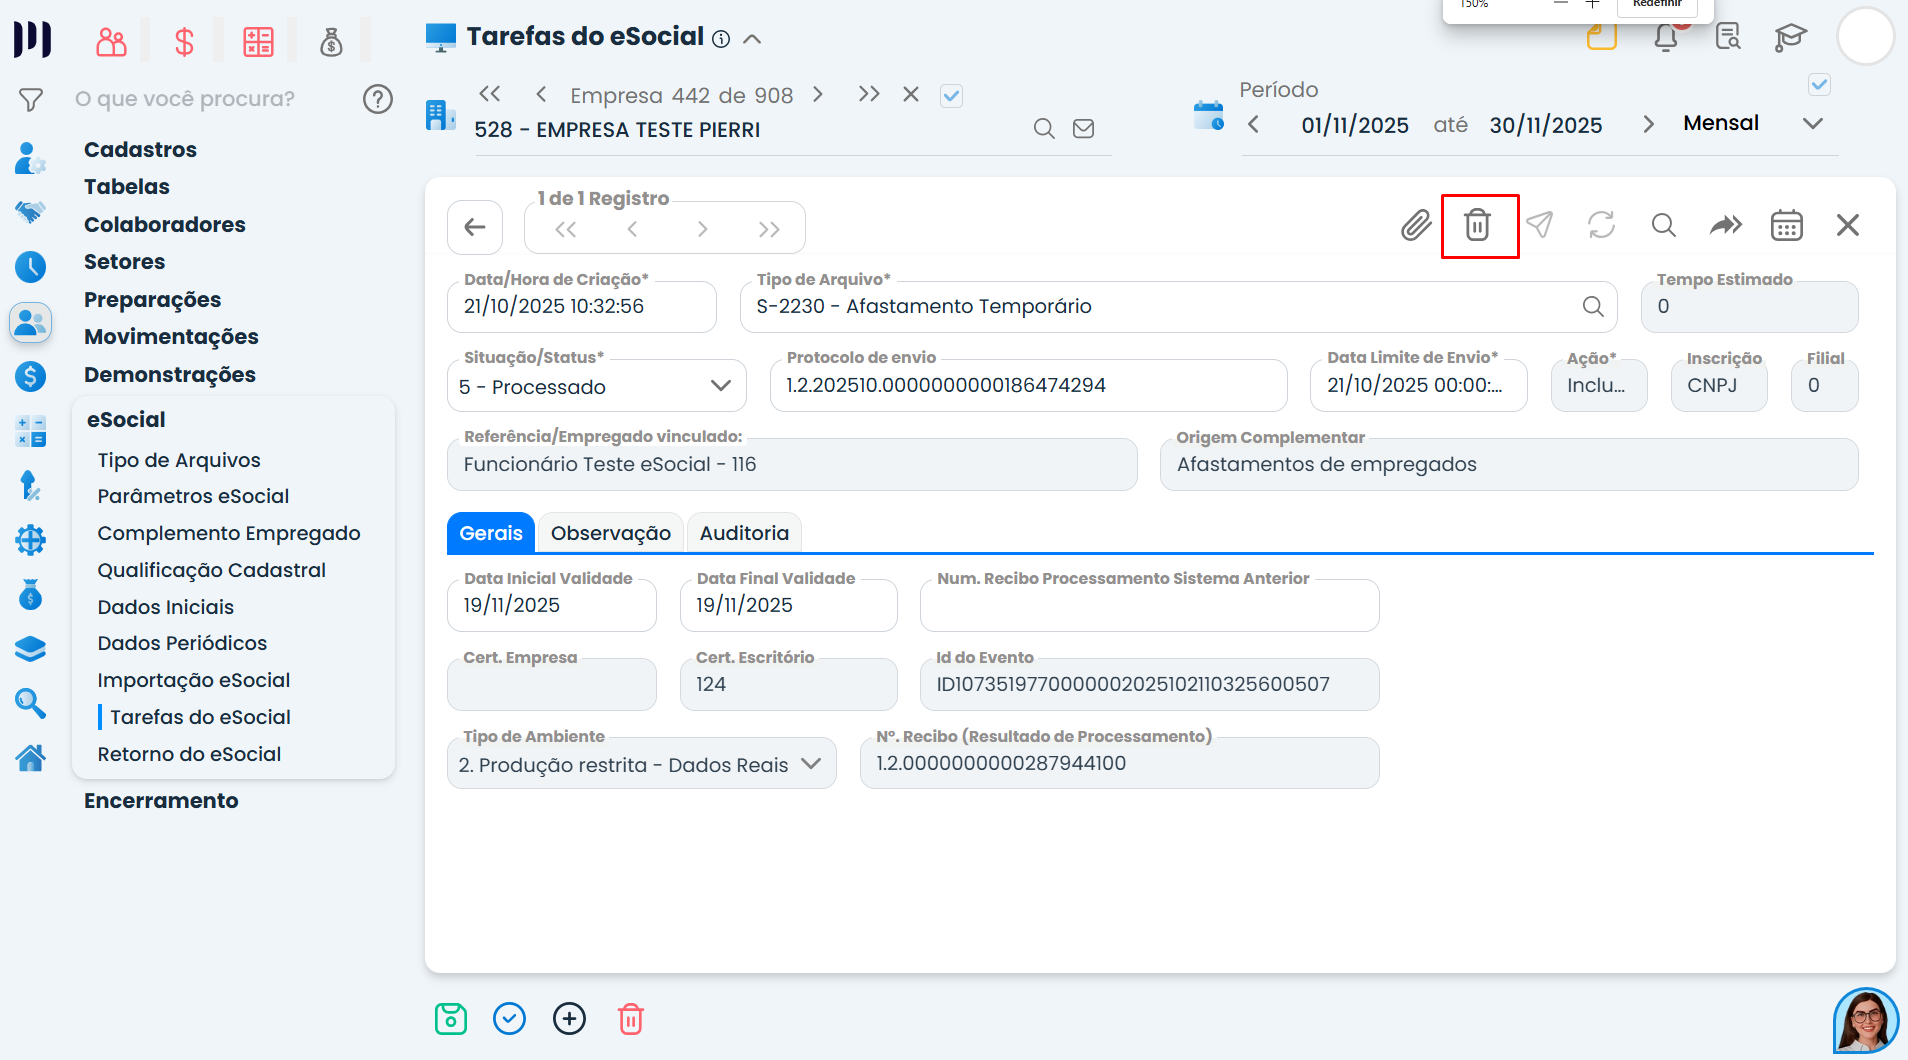Open Retorno do eSocial in the menu
Screen dimensions: 1908x1060
tap(189, 753)
